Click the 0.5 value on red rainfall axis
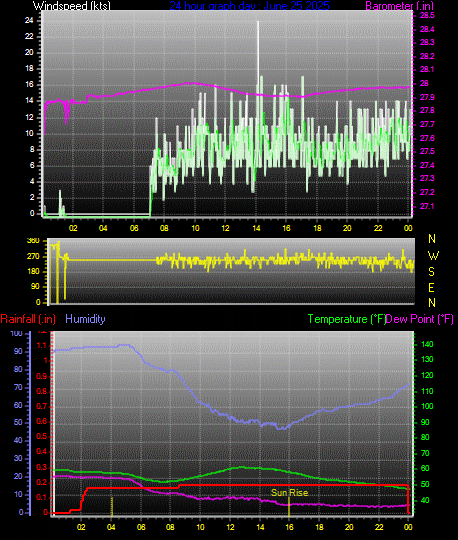Viewport: 458px width, 540px height. 42,436
